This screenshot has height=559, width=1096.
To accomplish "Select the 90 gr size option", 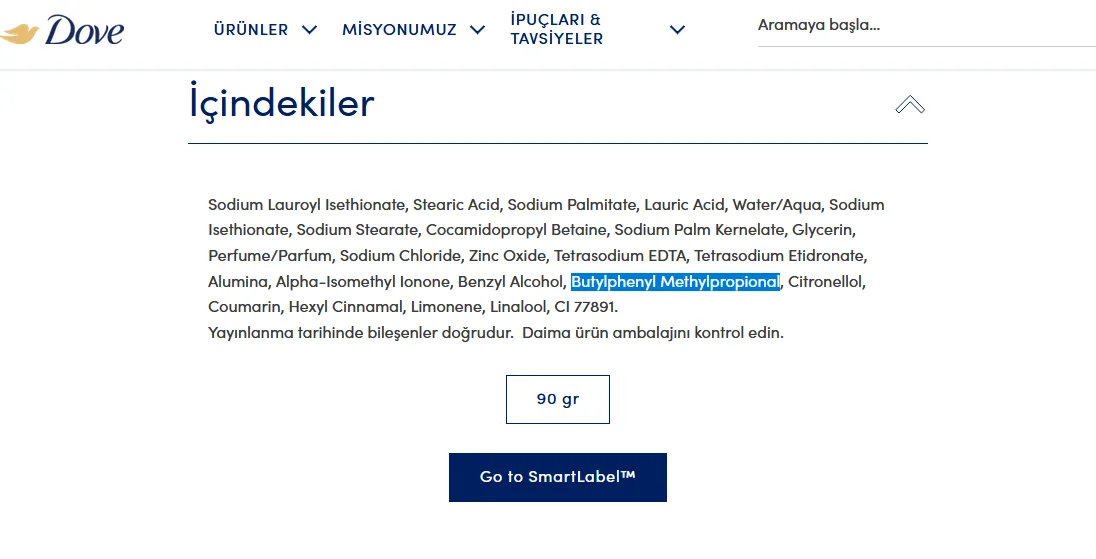I will pyautogui.click(x=557, y=399).
